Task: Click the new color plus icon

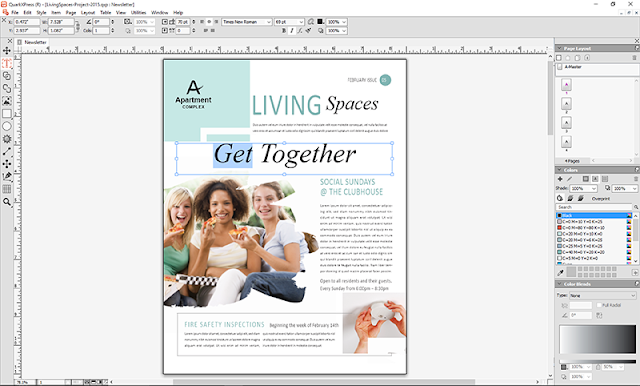Action: 560,179
